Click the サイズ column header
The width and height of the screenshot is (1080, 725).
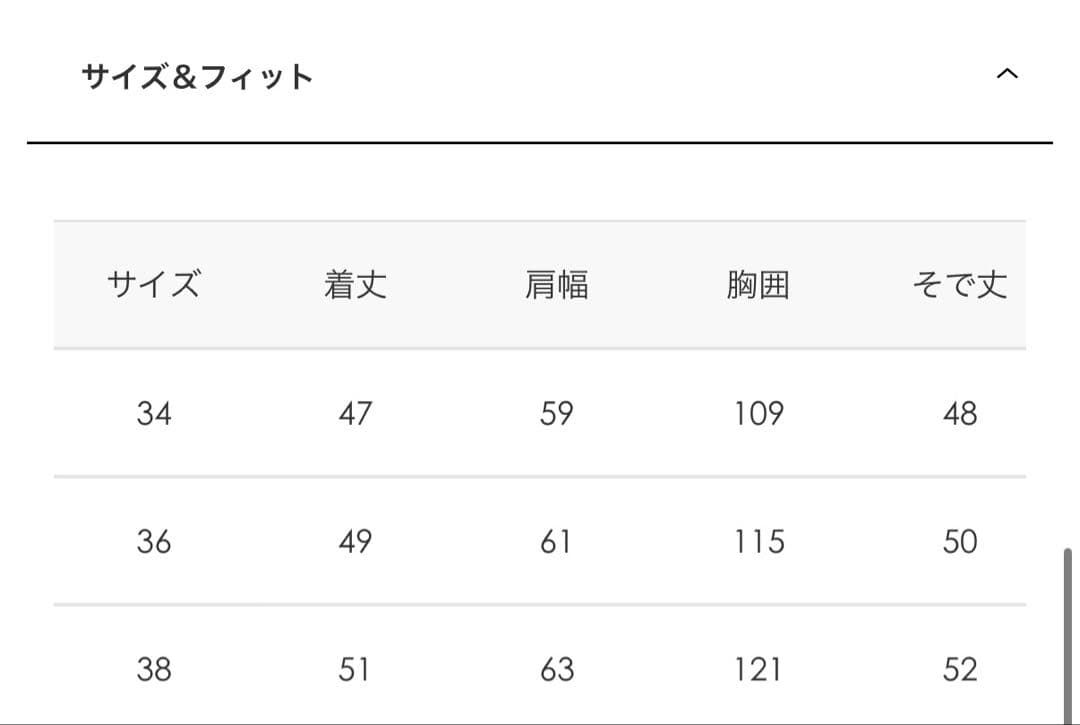click(x=154, y=285)
